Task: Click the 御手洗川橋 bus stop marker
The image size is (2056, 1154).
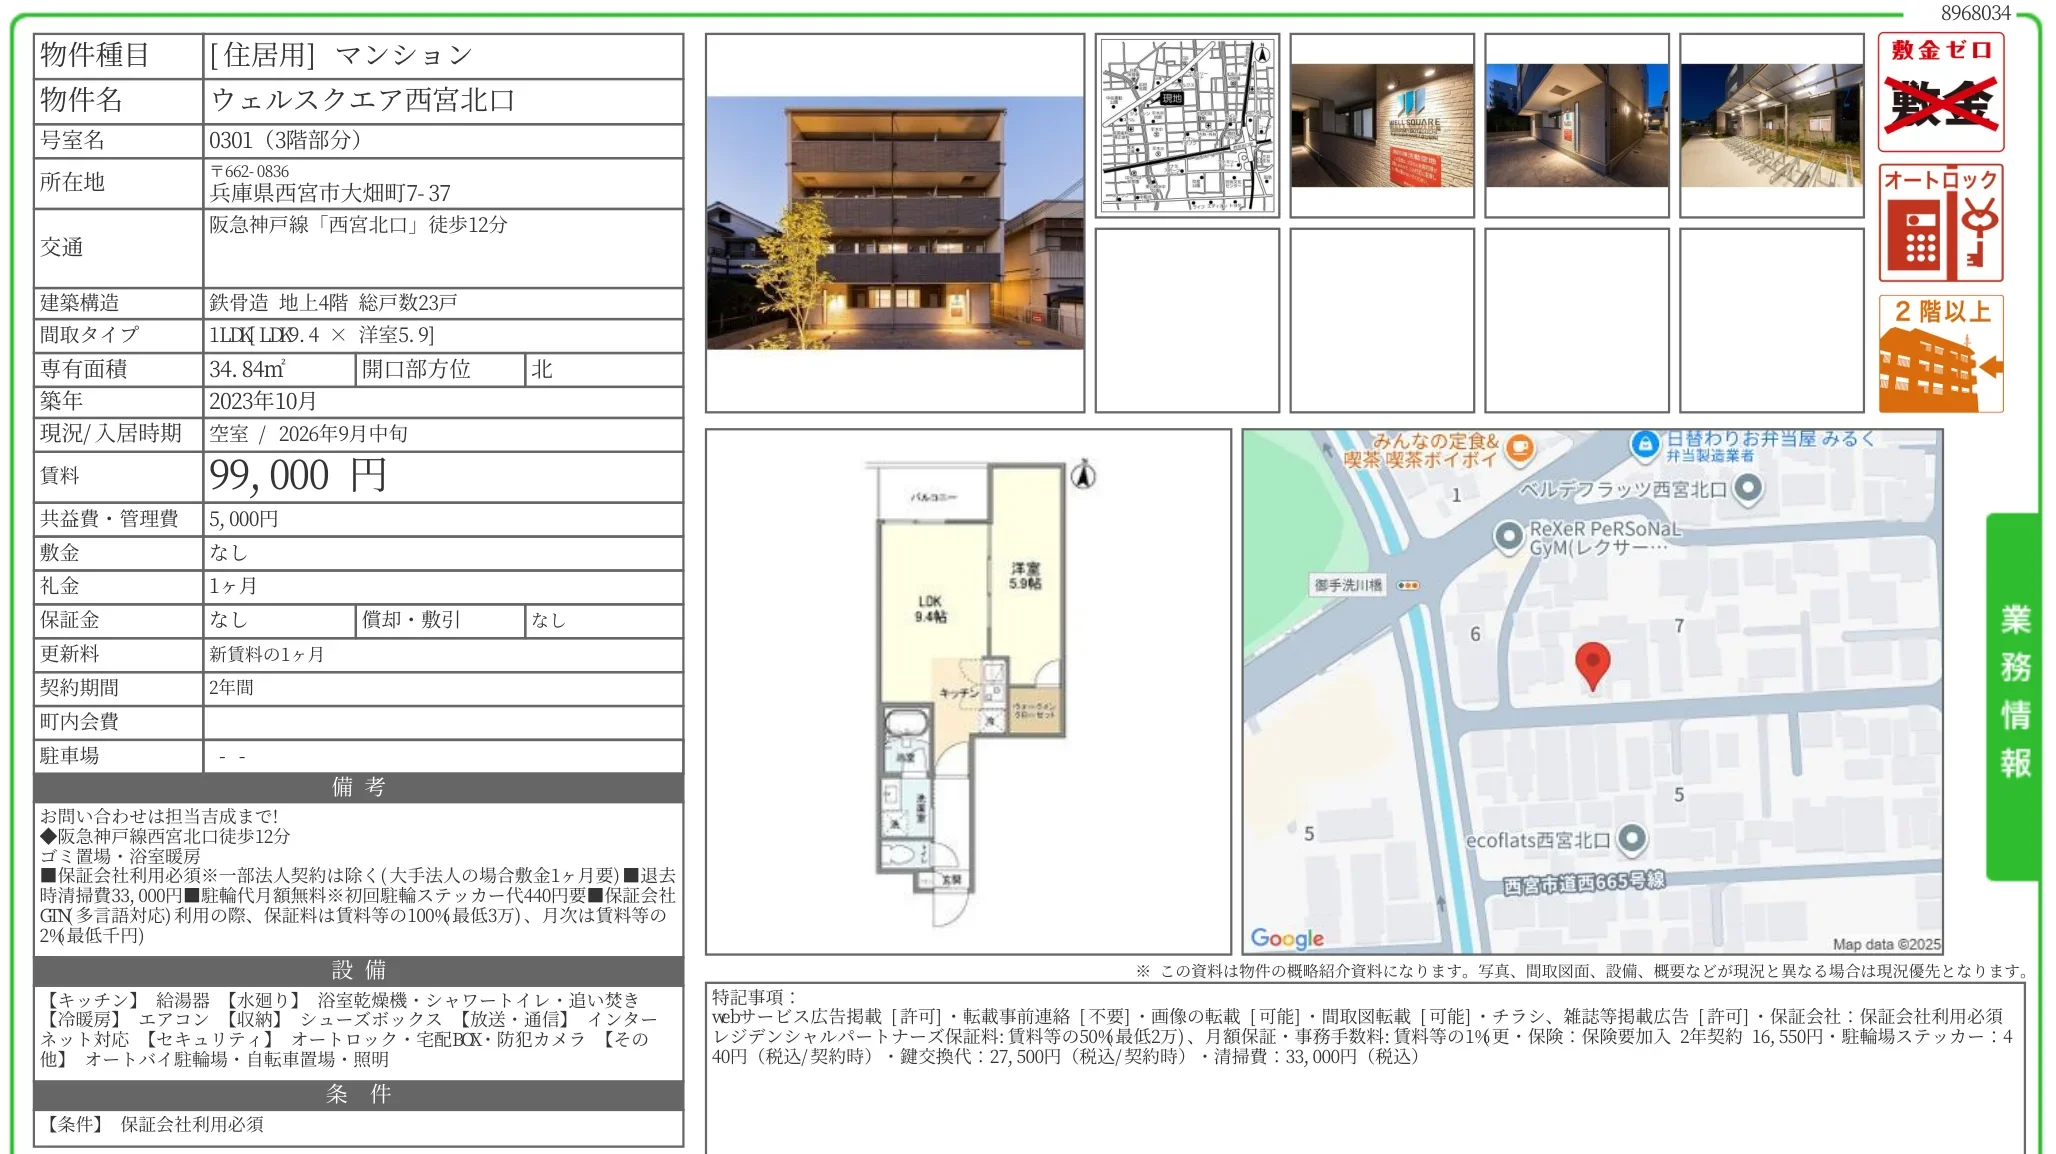Action: 1408,585
